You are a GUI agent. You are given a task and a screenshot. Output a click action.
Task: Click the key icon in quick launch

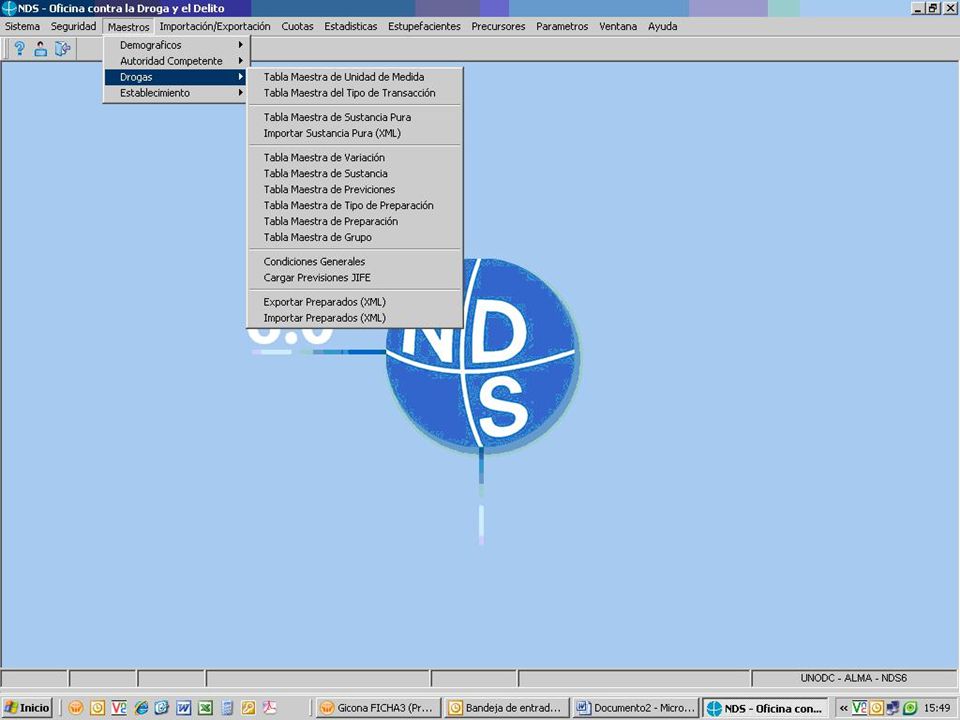point(248,708)
